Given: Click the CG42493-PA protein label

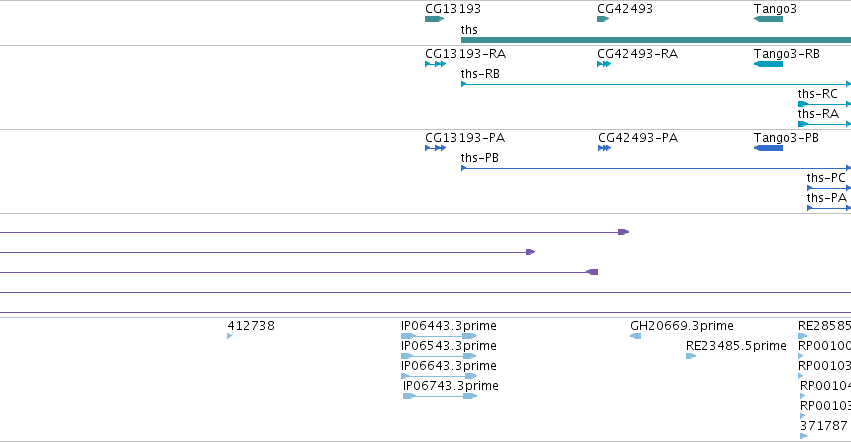Looking at the screenshot, I should pos(638,138).
